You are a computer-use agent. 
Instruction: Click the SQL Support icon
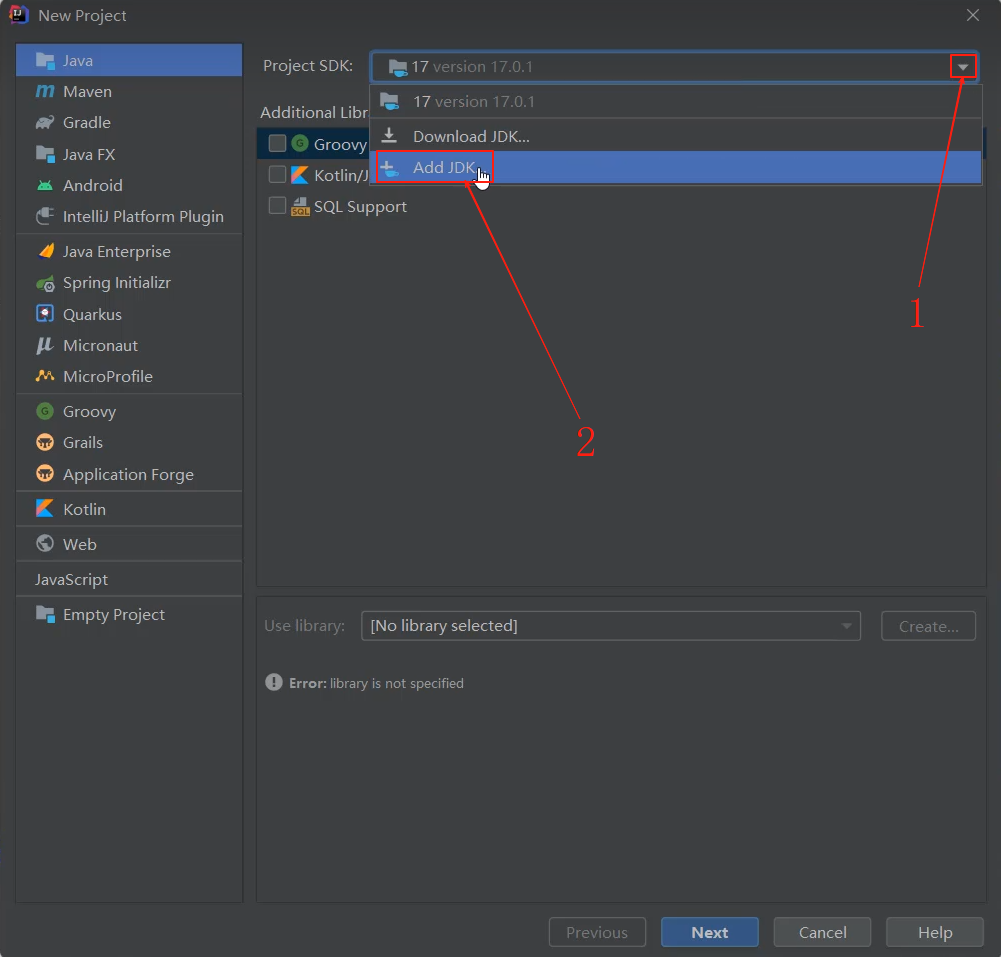coord(300,206)
